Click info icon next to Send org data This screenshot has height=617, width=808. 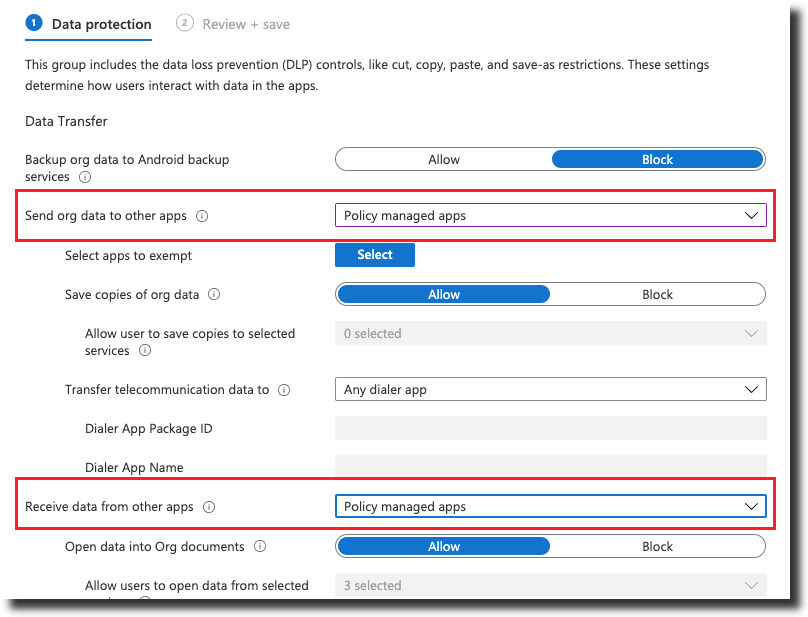pos(202,216)
